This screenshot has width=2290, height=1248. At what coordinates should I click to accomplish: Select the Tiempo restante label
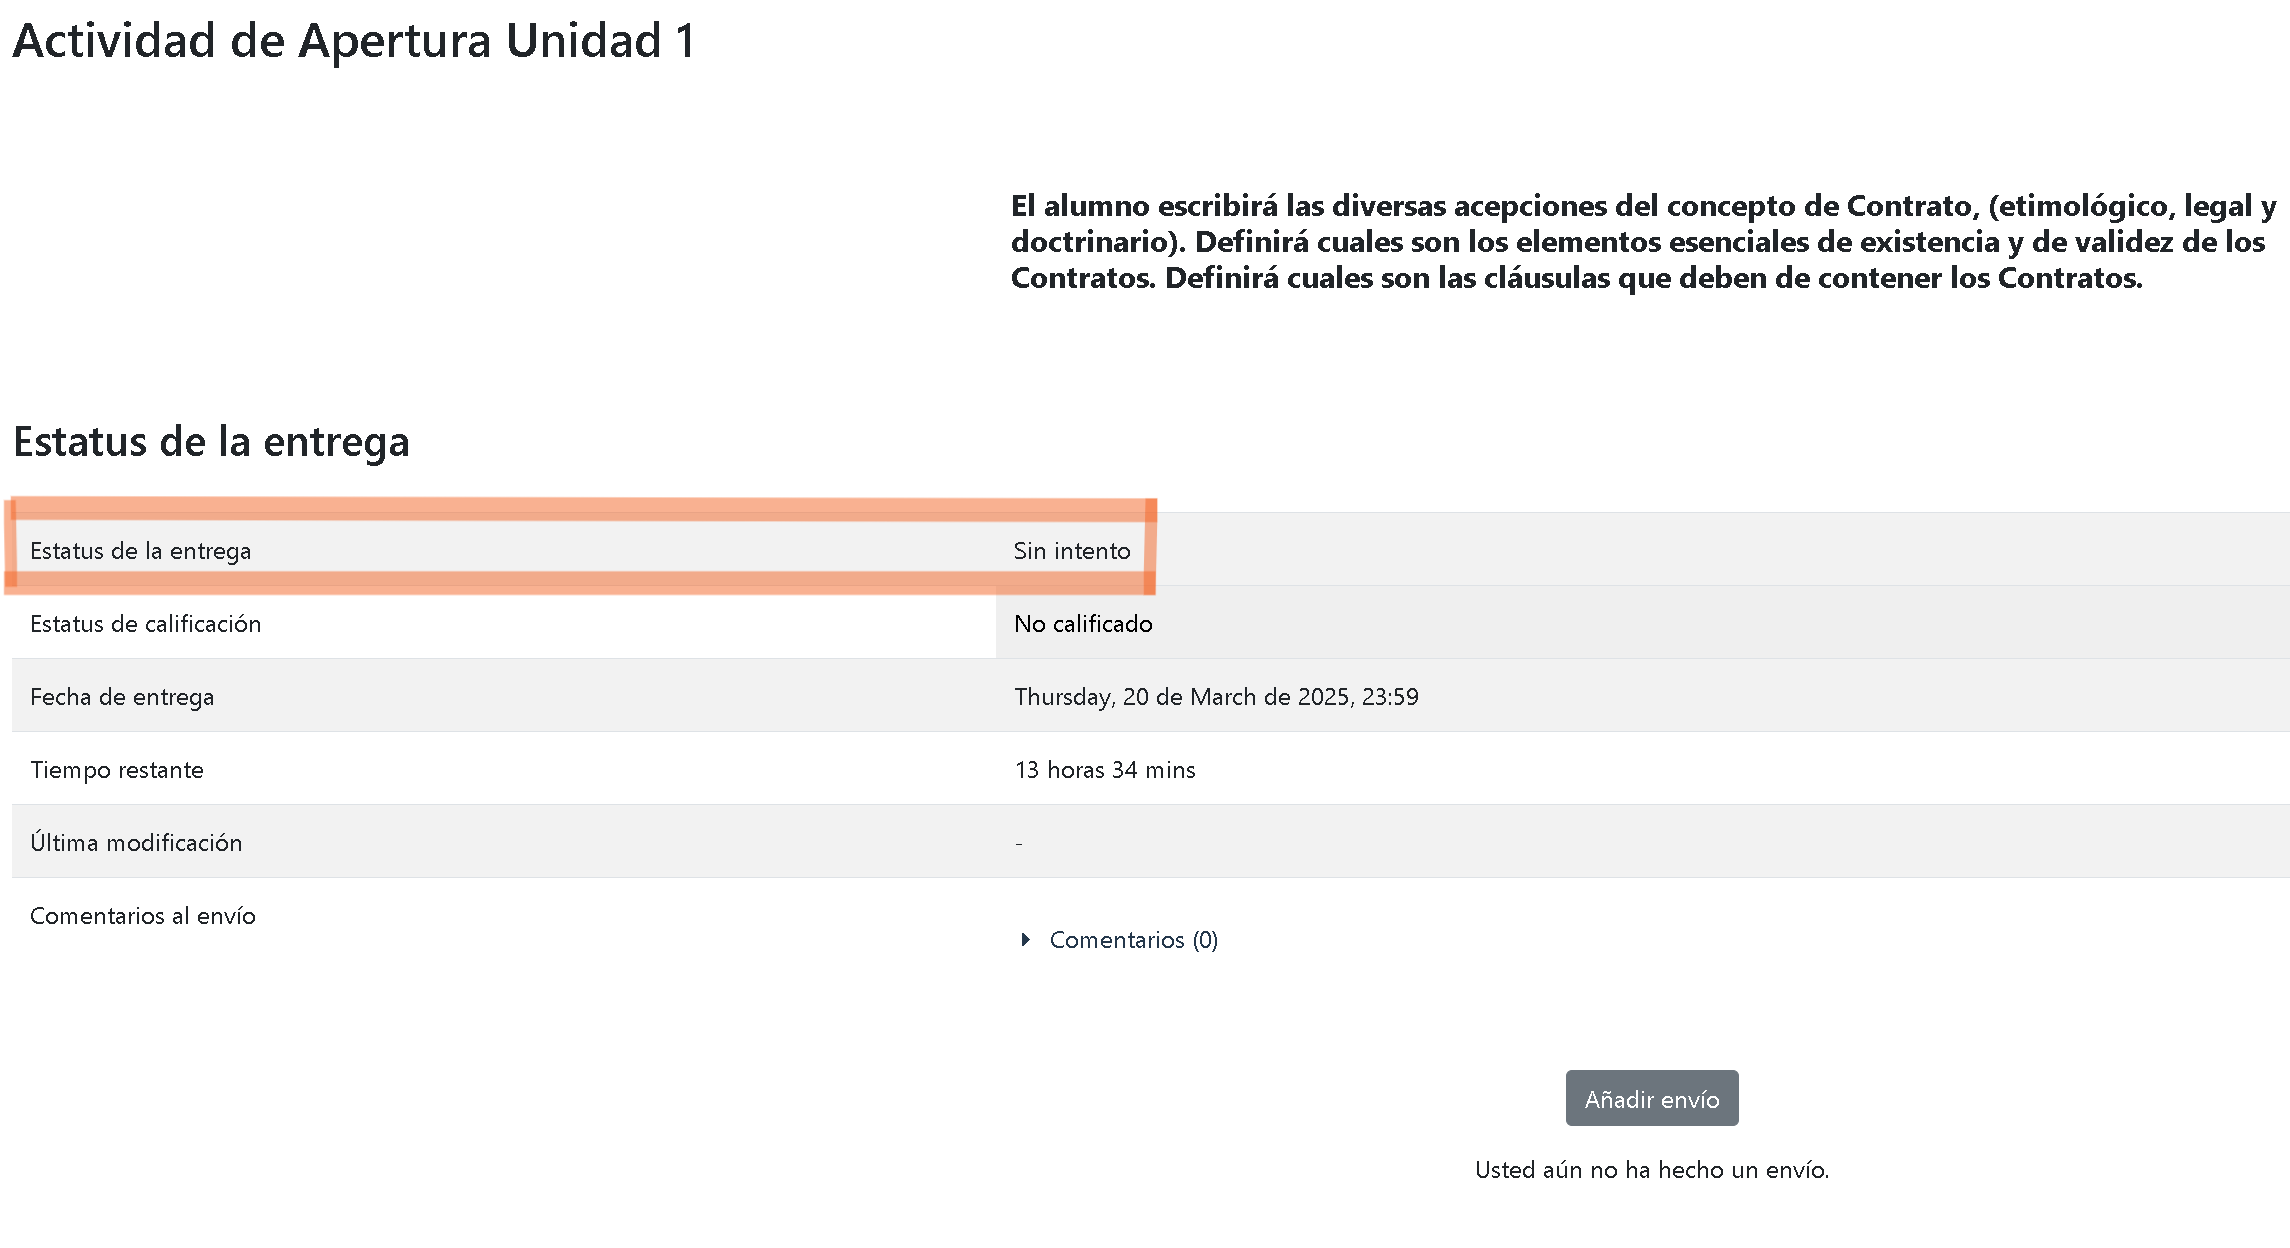click(x=117, y=770)
